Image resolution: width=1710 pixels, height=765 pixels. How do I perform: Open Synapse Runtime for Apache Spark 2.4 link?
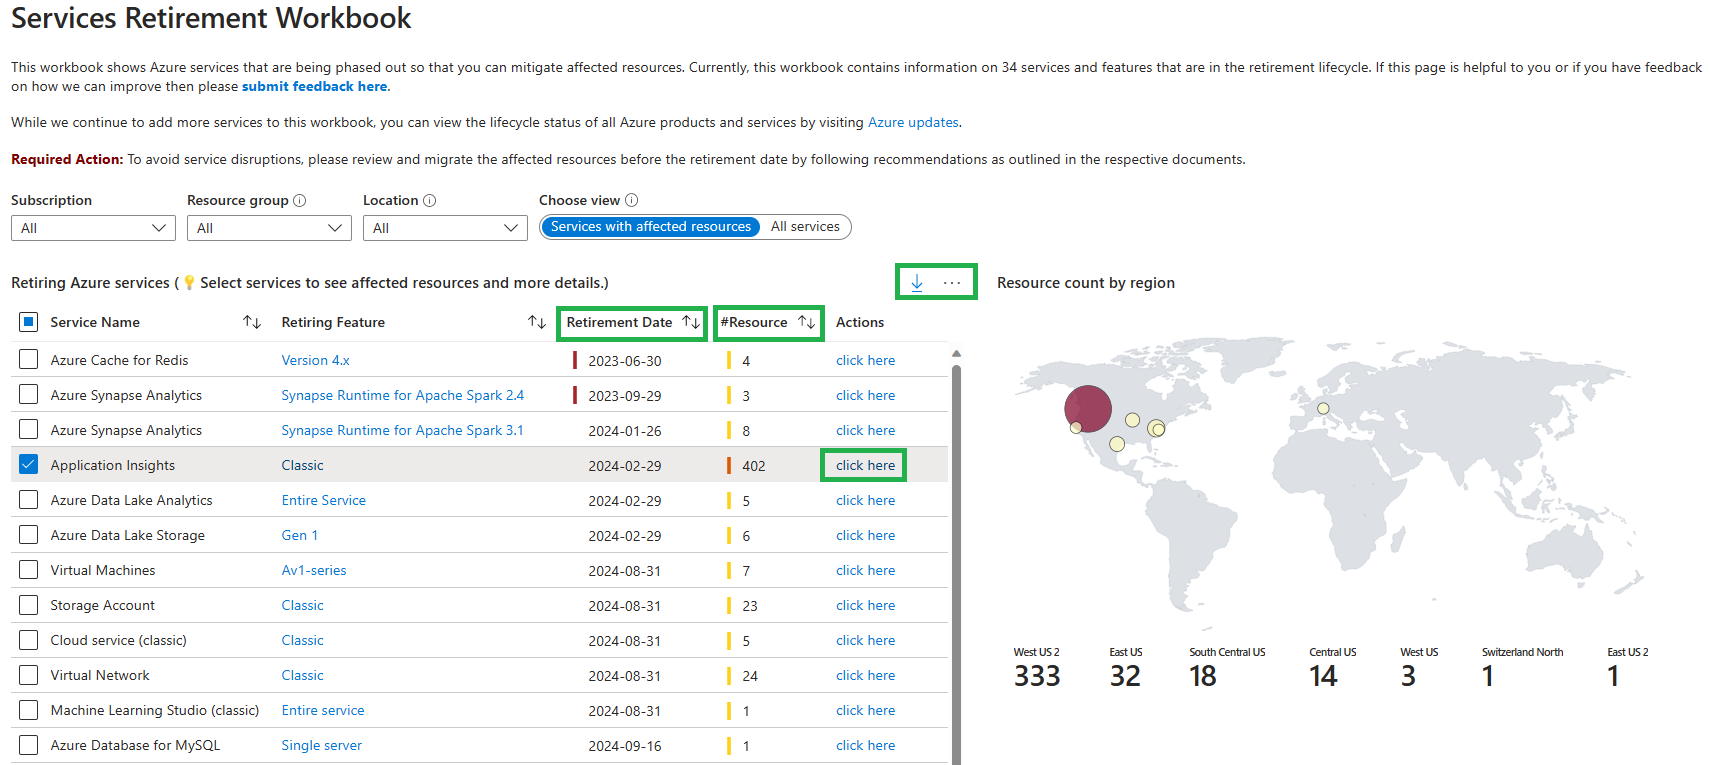click(403, 395)
